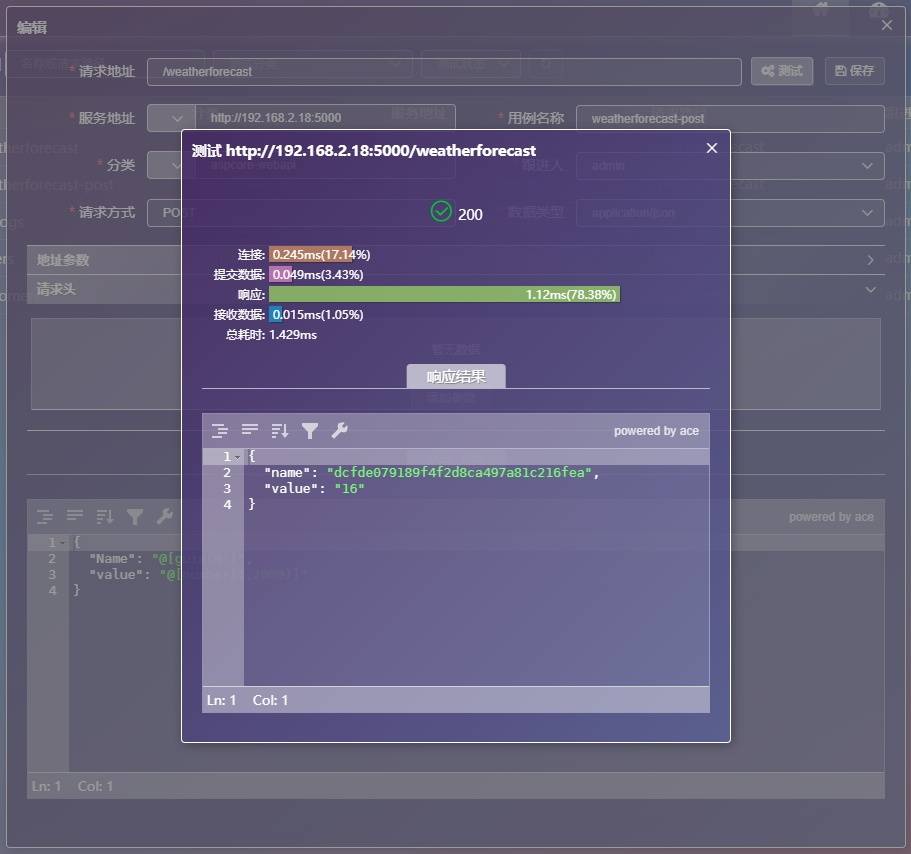Close the test result dialog
This screenshot has width=911, height=854.
712,148
